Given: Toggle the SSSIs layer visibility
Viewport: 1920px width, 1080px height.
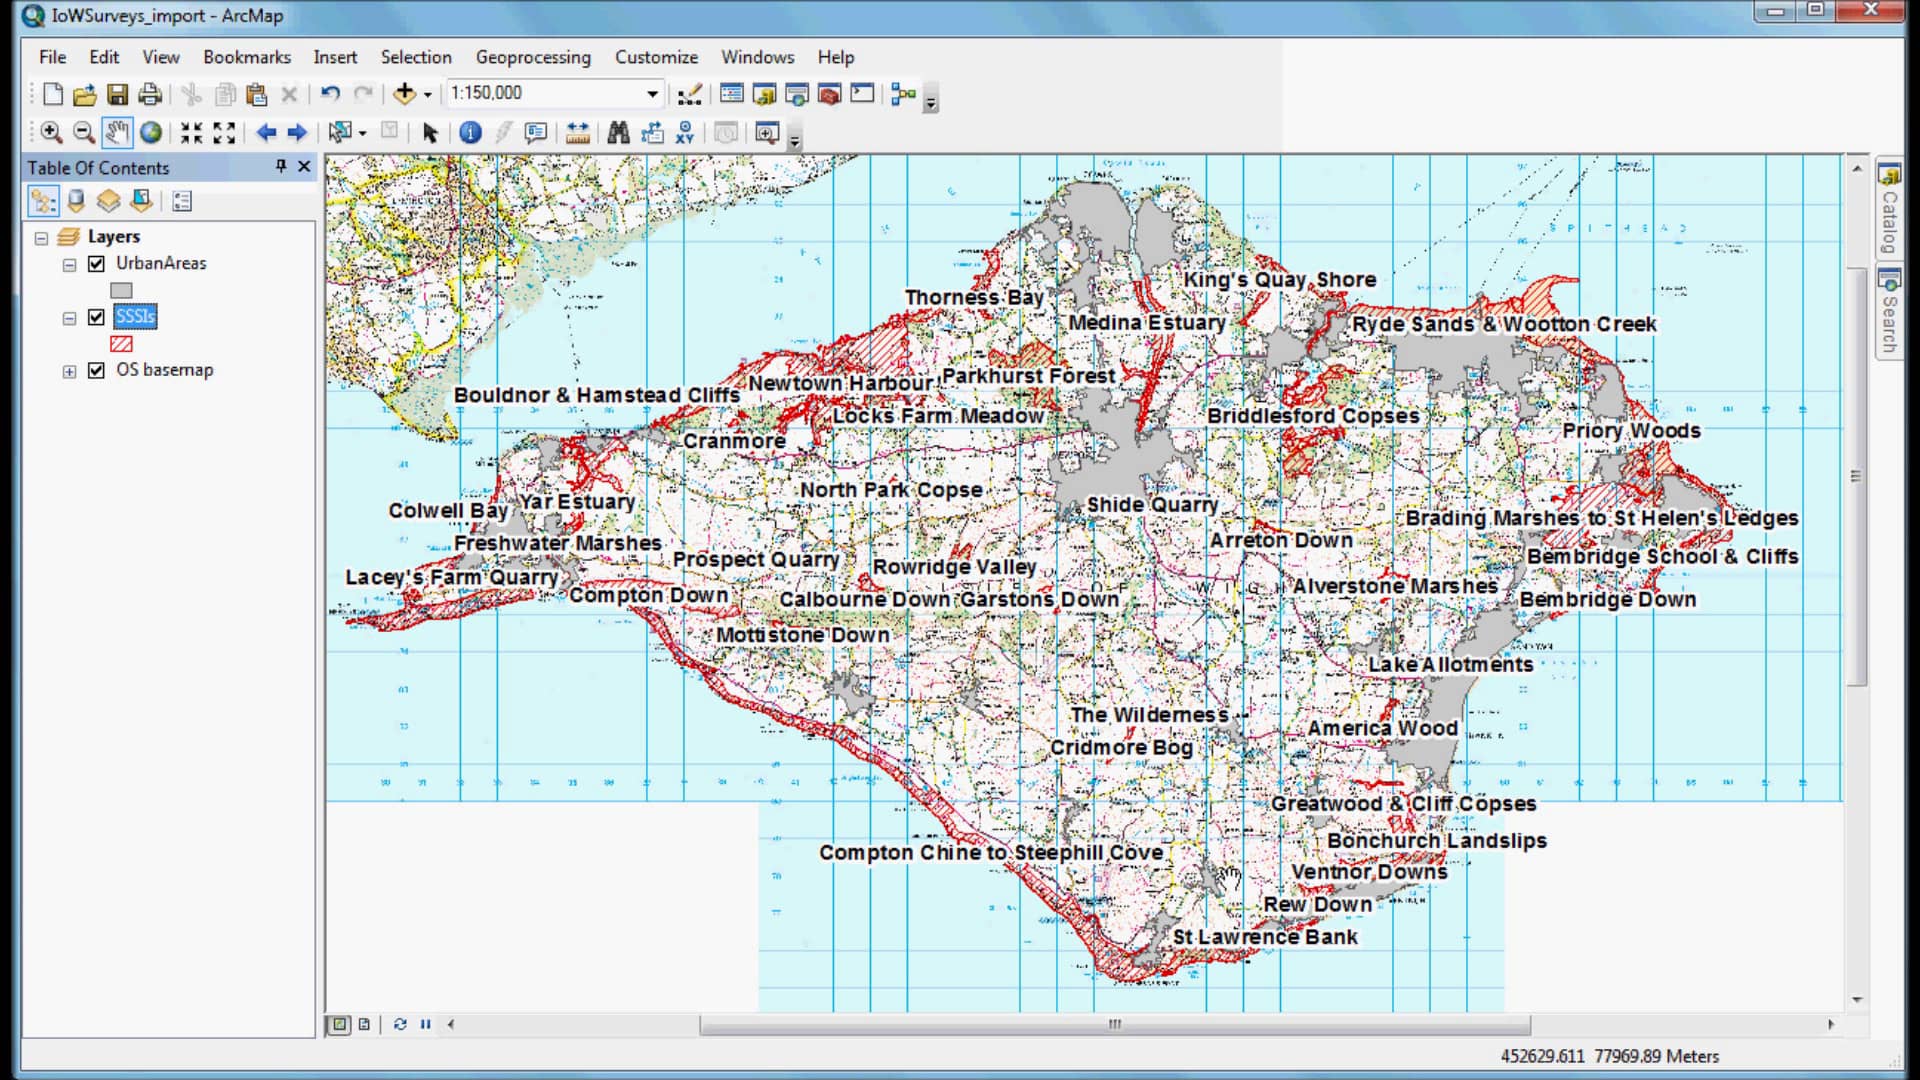Looking at the screenshot, I should [96, 317].
